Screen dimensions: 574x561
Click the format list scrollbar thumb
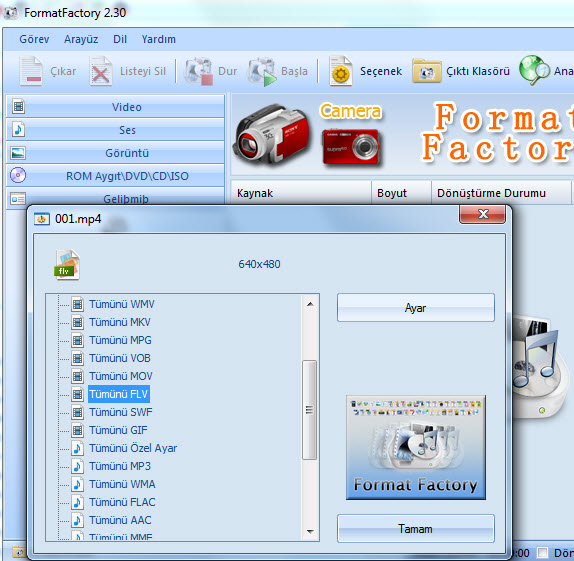pos(309,409)
